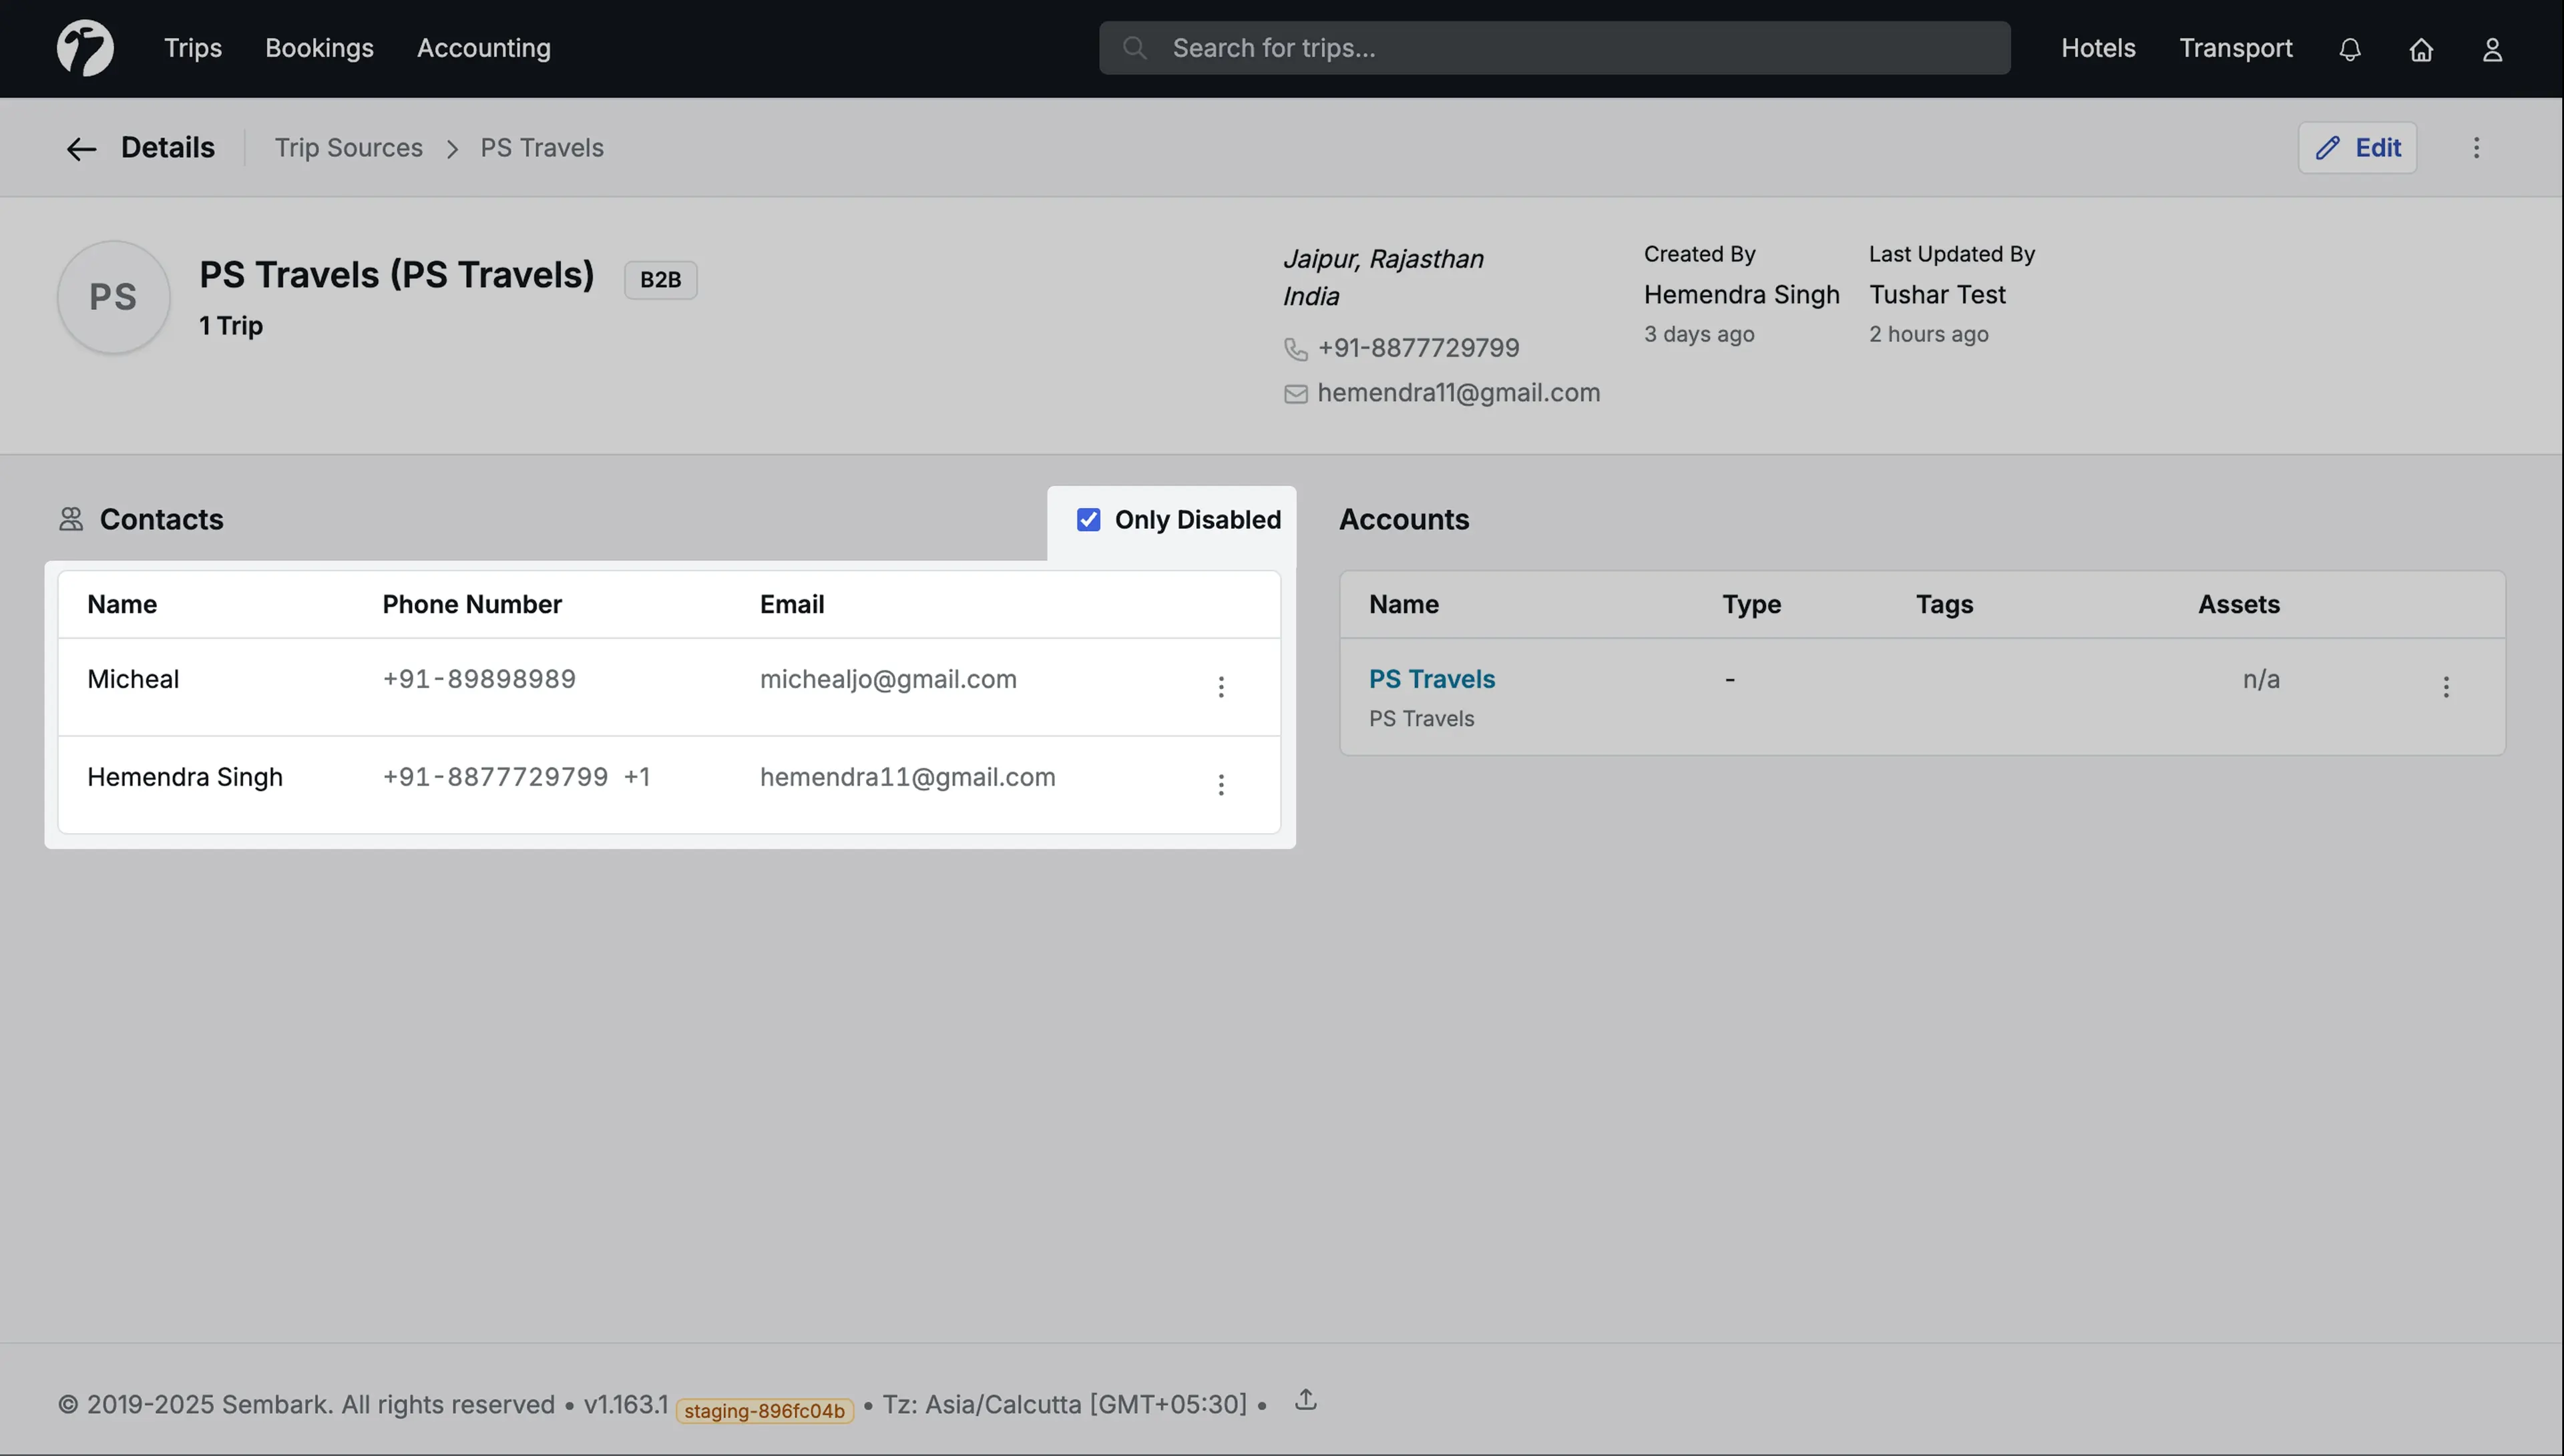Click the upload icon in the footer
This screenshot has width=2564, height=1456.
coord(1305,1400)
